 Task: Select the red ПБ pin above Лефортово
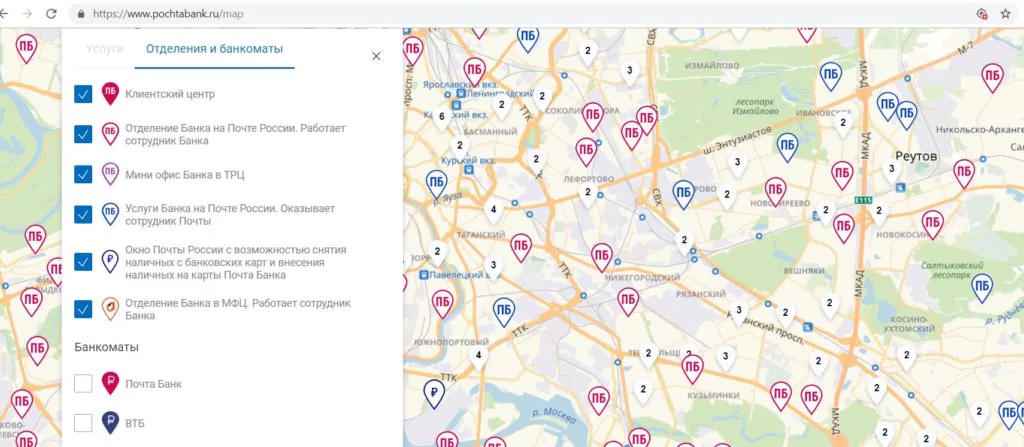point(586,152)
